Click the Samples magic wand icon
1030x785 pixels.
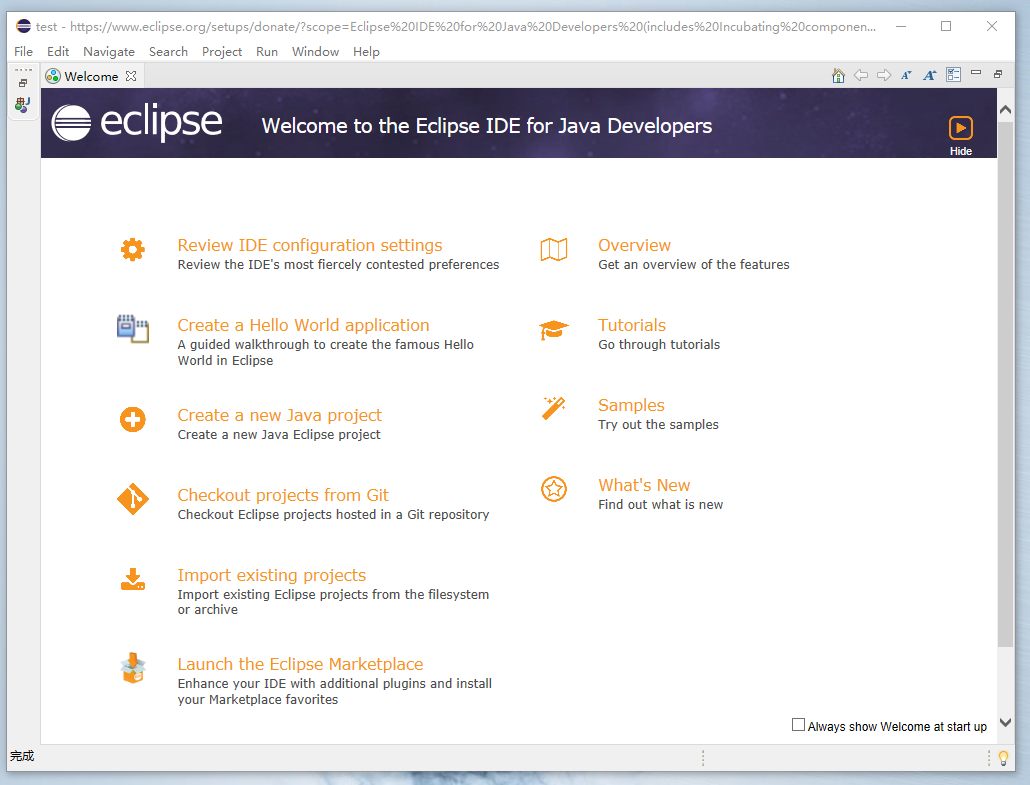click(x=554, y=408)
